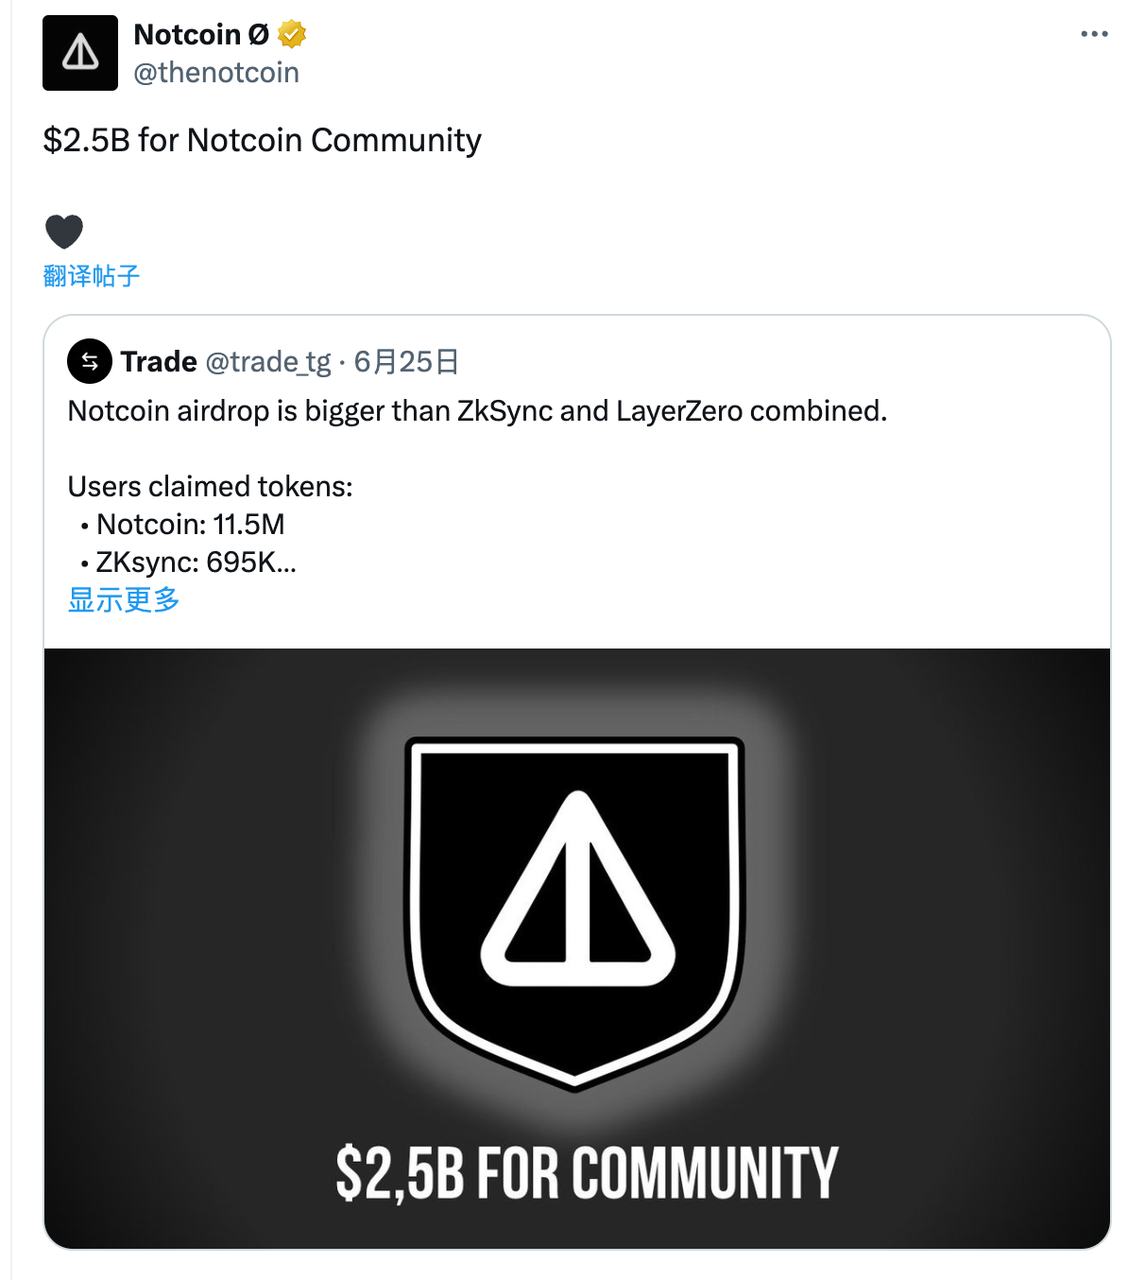The image size is (1128, 1280).
Task: Open the three-dot more options menu
Action: click(1094, 34)
